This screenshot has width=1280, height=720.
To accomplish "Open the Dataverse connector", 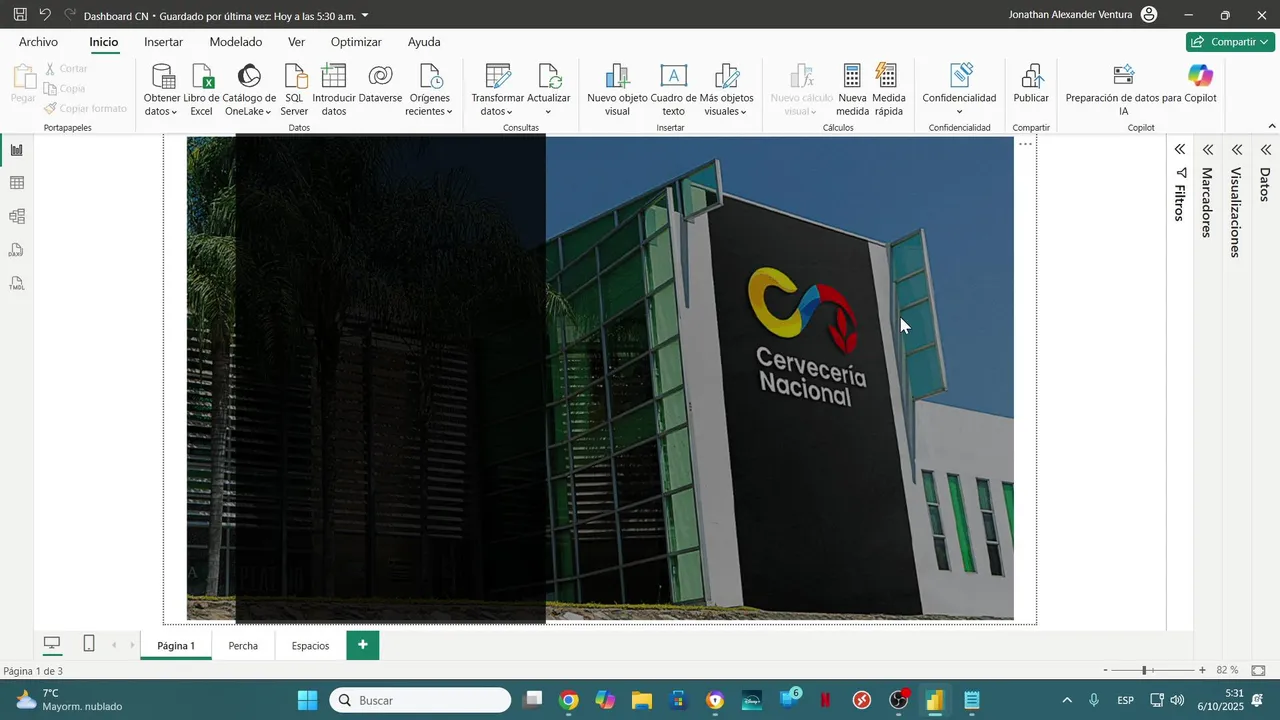I will (380, 84).
